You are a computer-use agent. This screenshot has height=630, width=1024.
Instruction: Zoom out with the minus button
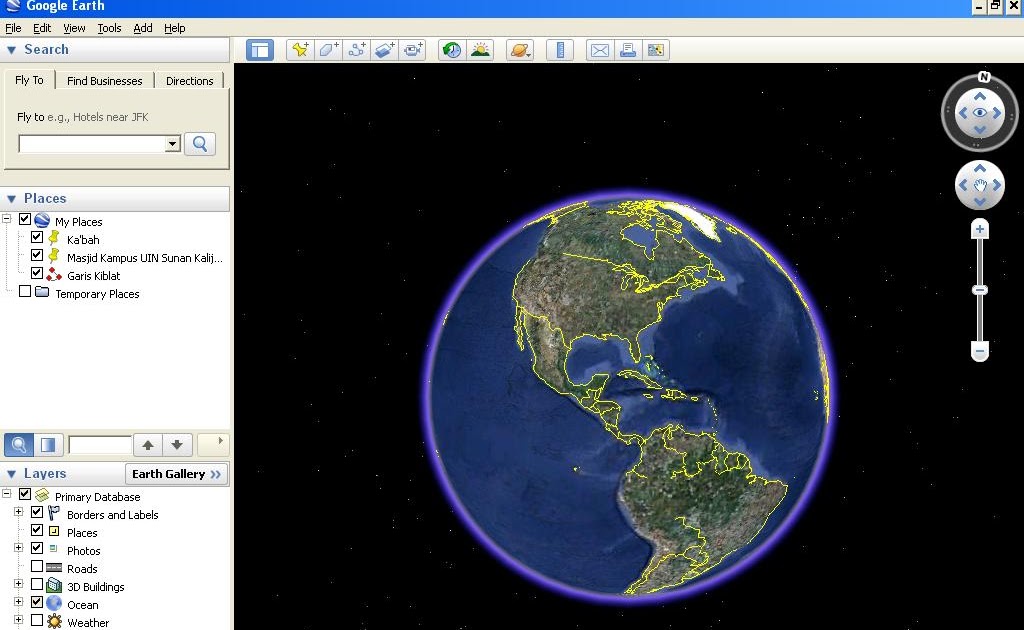point(980,351)
